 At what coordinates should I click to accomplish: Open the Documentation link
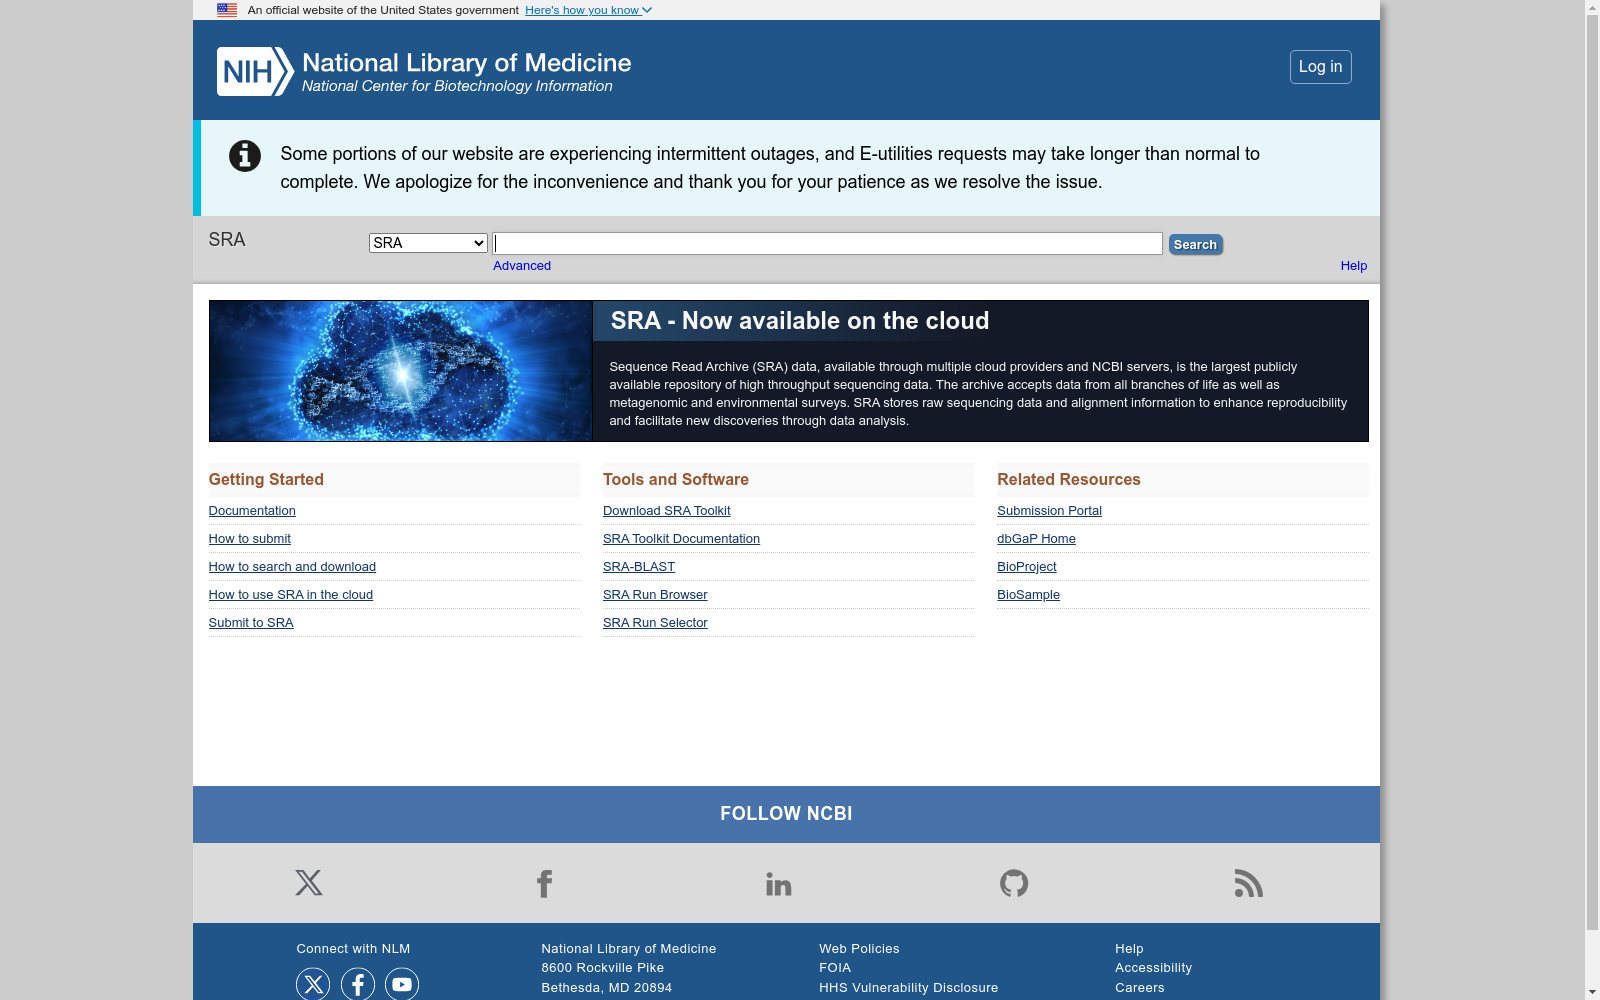coord(252,511)
